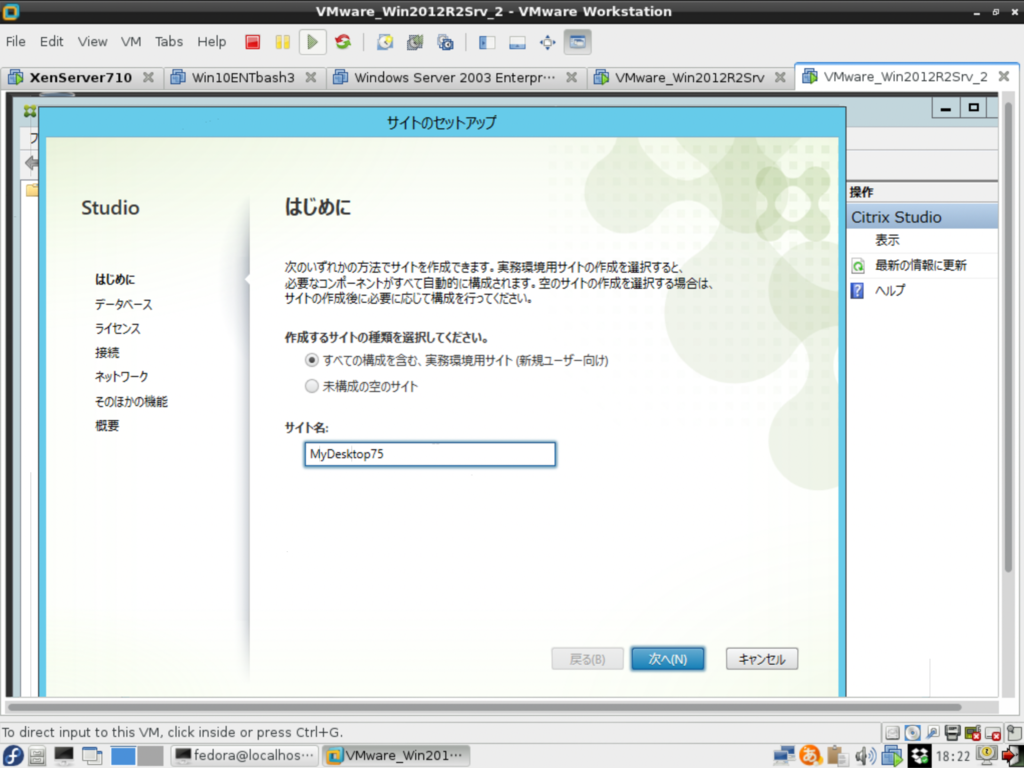Open the Help menu
The height and width of the screenshot is (768, 1024).
[x=212, y=42]
